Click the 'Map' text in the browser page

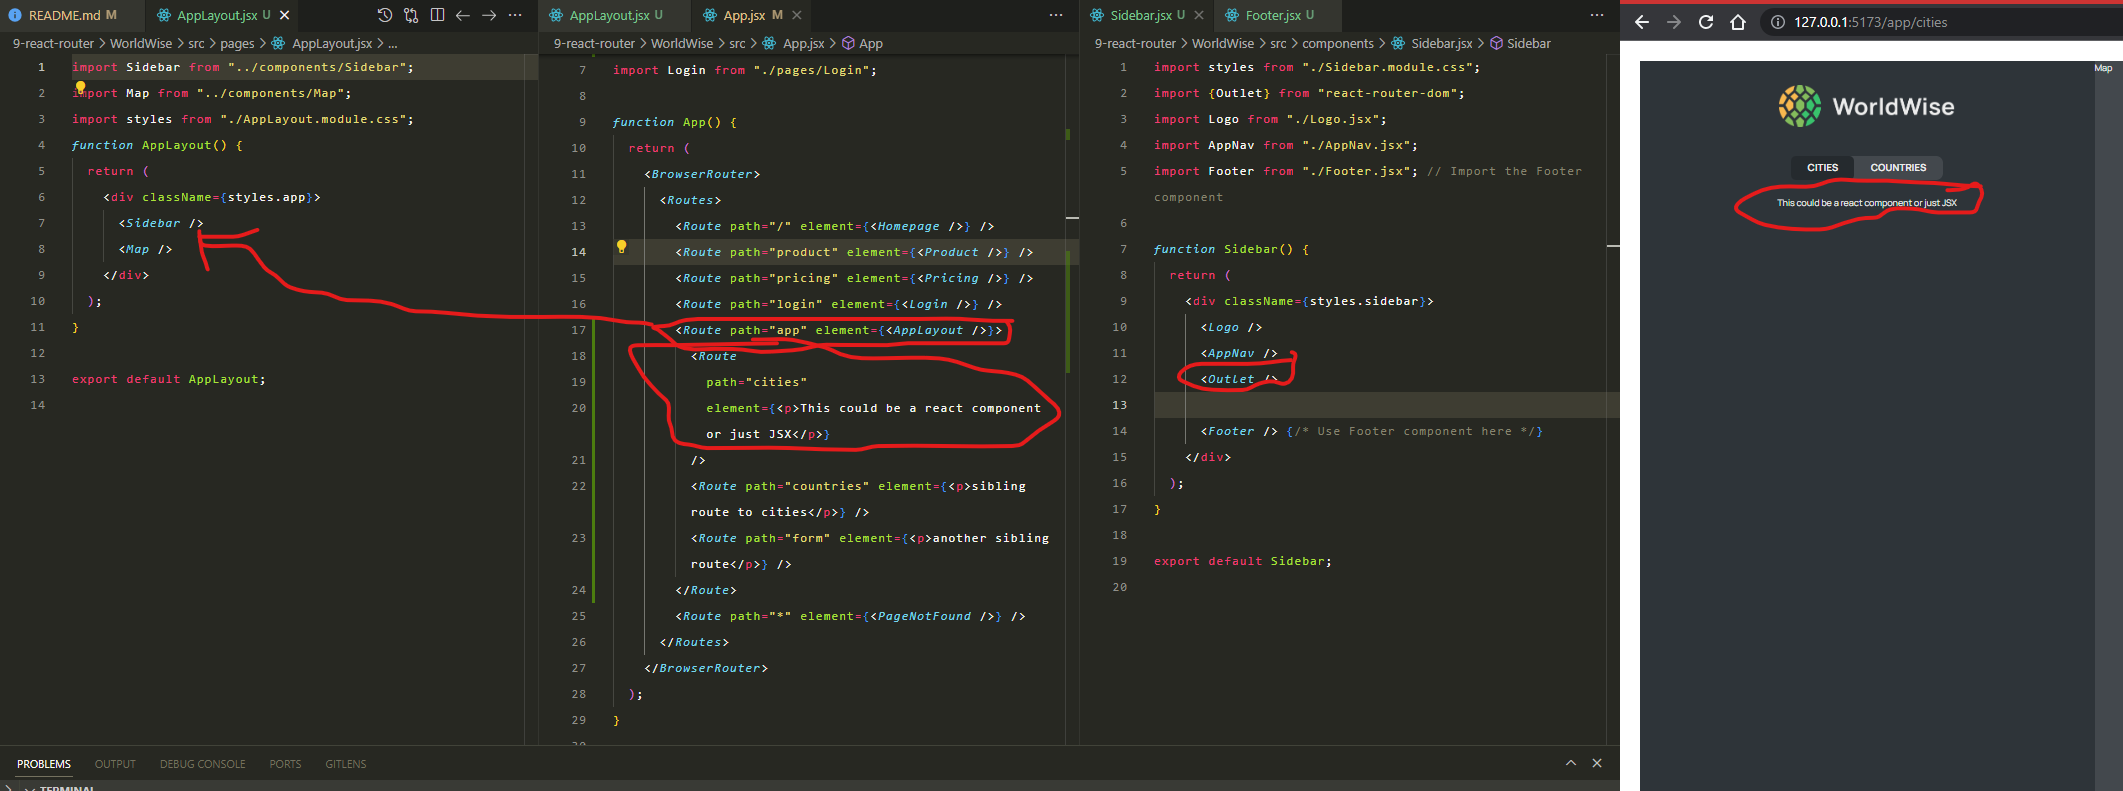[2103, 68]
